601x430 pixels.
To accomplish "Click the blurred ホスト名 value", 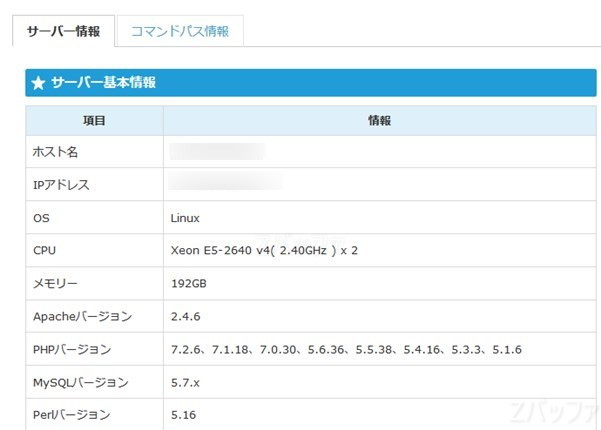I will point(217,151).
